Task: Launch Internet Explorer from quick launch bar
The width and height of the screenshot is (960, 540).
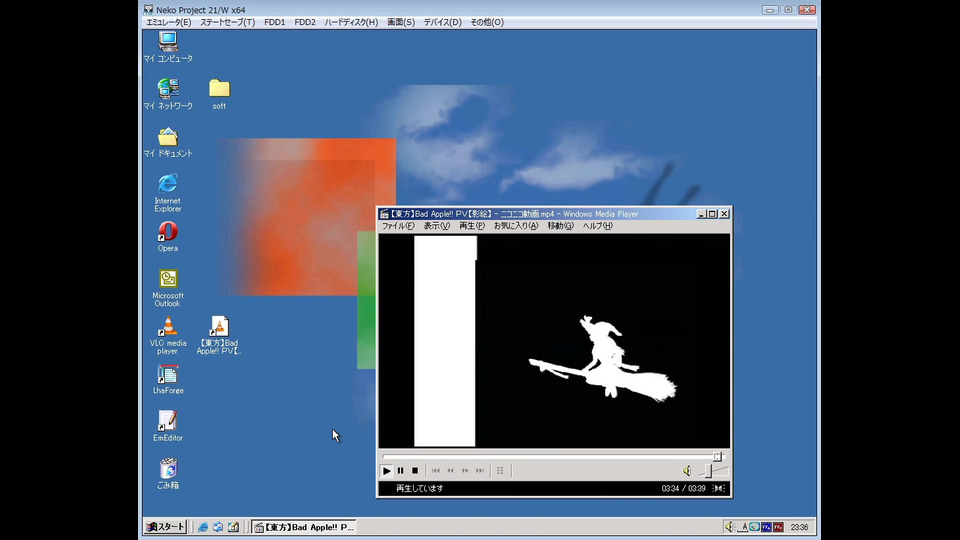Action: pos(203,527)
